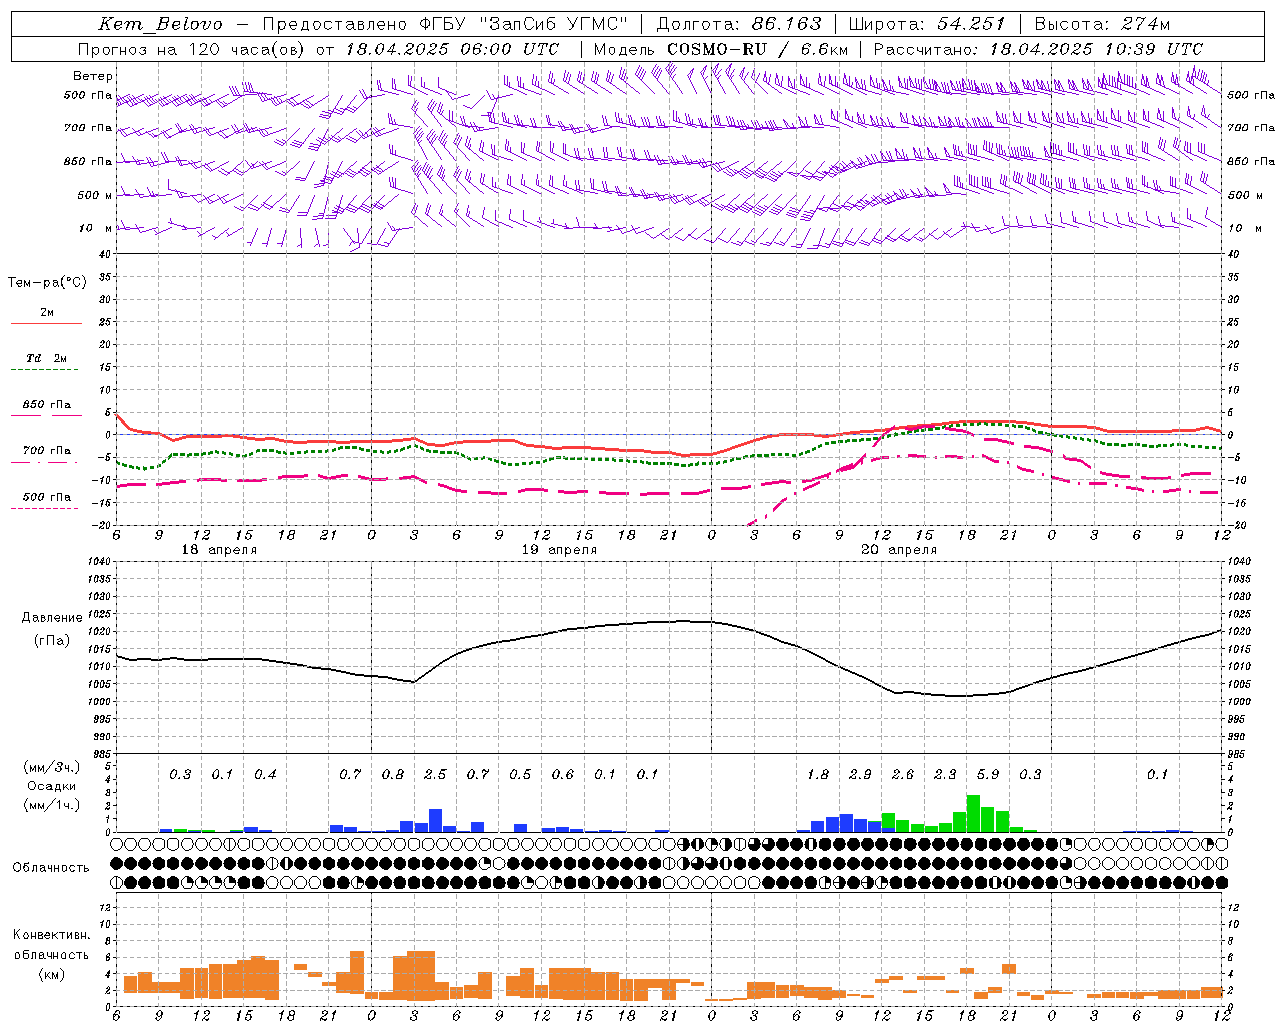Click the (мм/3ч.) unit label
1280x1024 pixels.
tap(52, 767)
